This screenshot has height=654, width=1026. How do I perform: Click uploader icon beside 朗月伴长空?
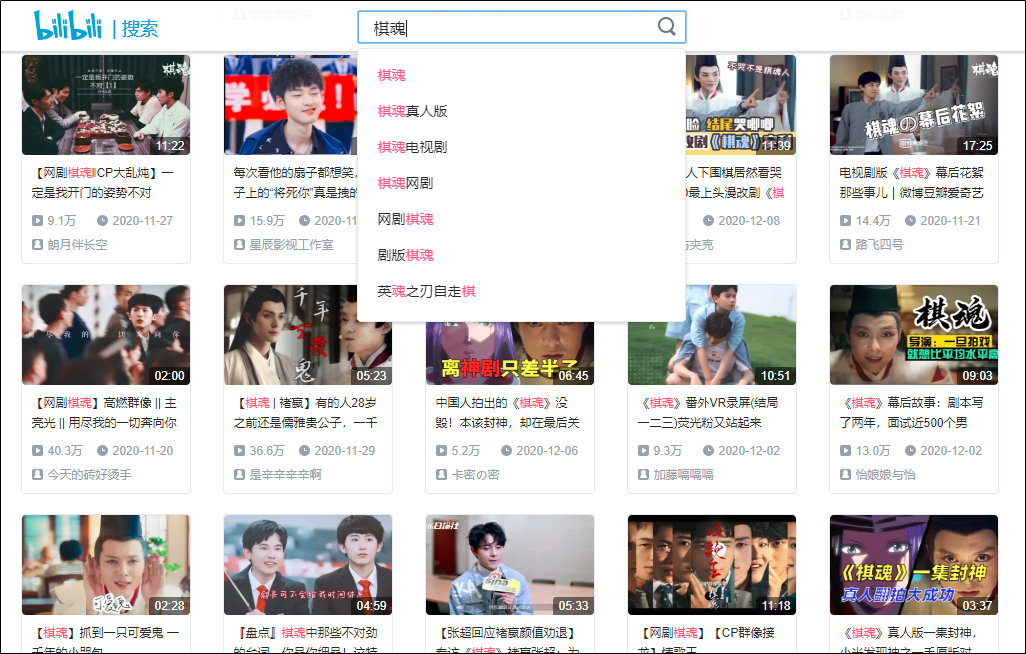point(37,245)
